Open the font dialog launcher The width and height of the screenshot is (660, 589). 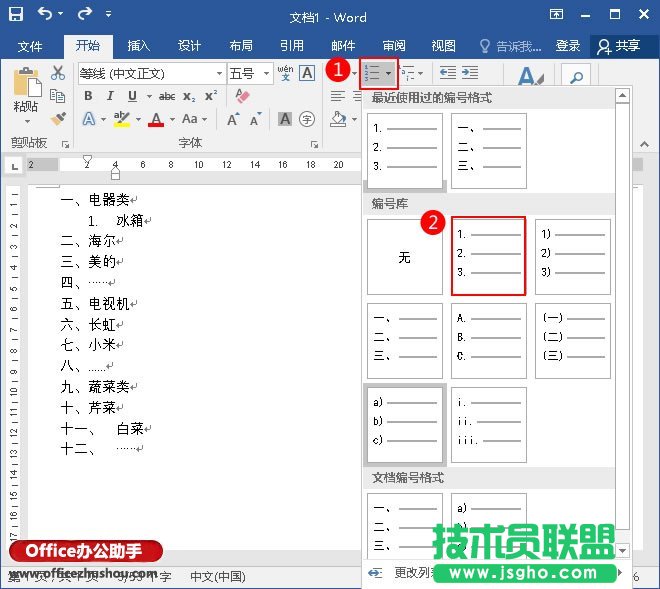click(314, 144)
